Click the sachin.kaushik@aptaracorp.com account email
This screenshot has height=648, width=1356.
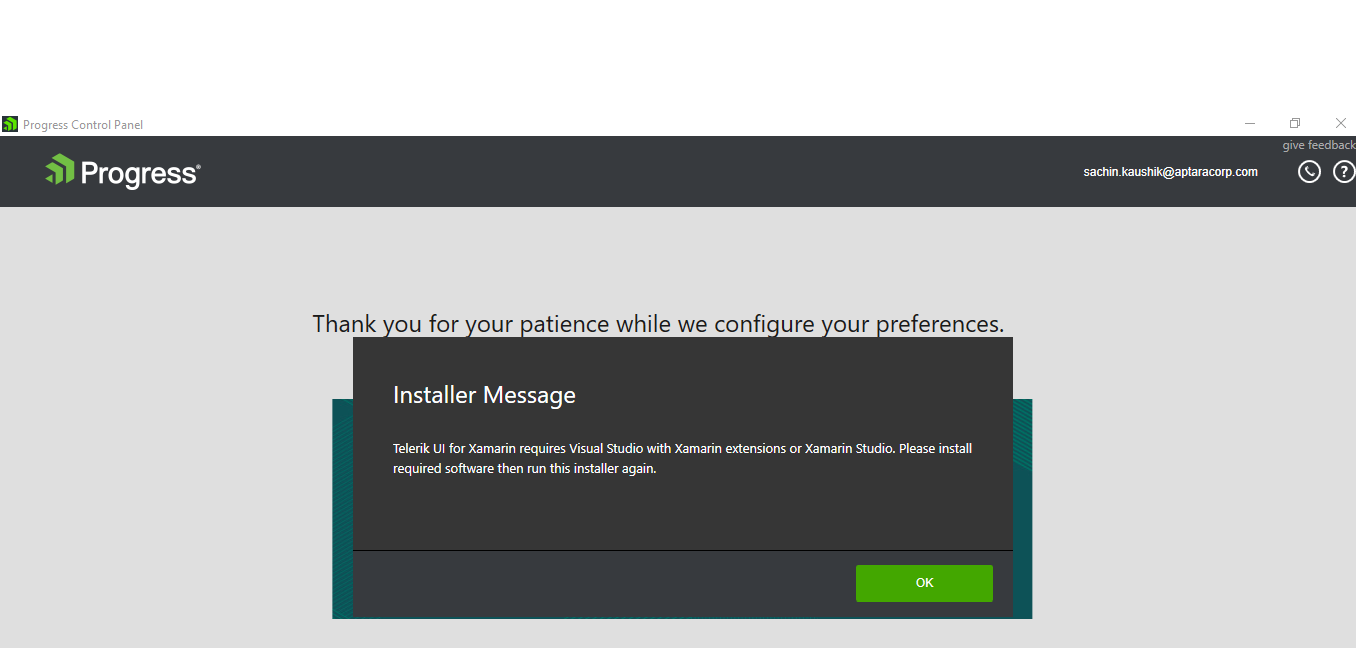pyautogui.click(x=1170, y=172)
